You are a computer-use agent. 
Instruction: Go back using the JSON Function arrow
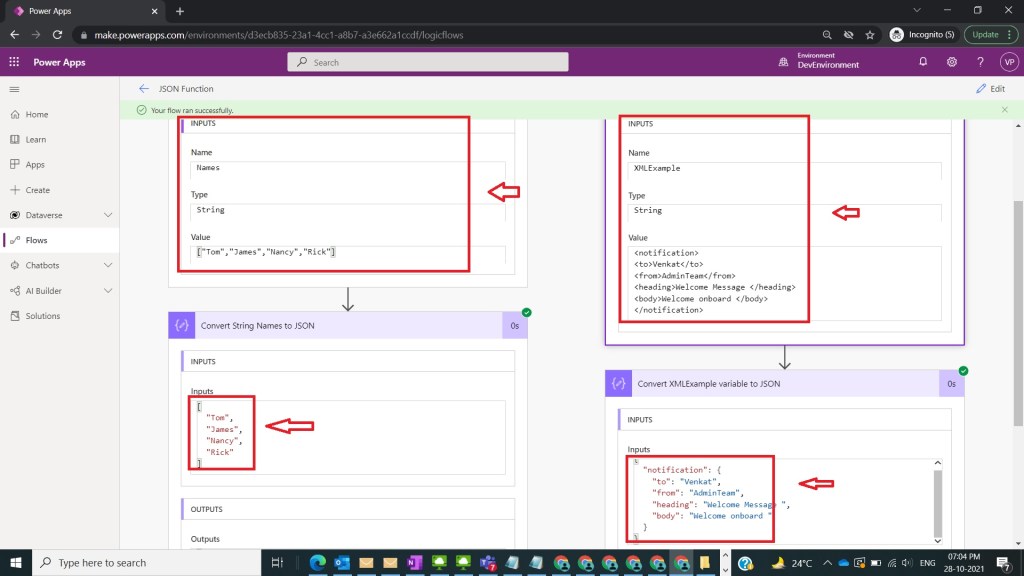pos(144,89)
